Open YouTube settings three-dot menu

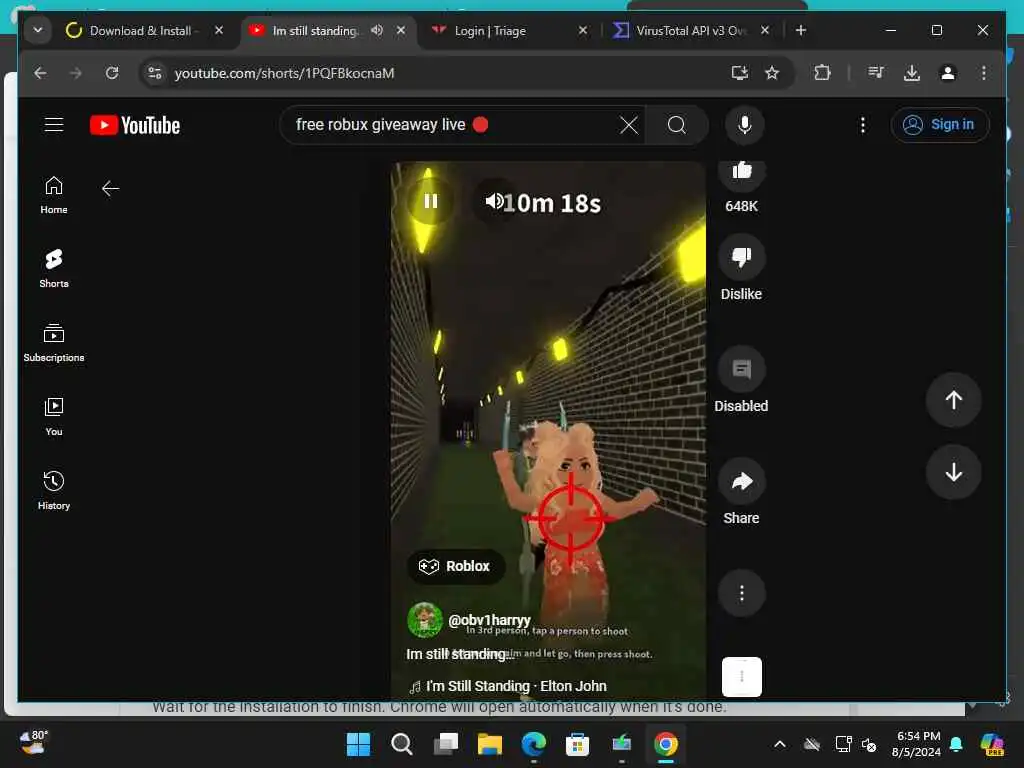coord(863,125)
